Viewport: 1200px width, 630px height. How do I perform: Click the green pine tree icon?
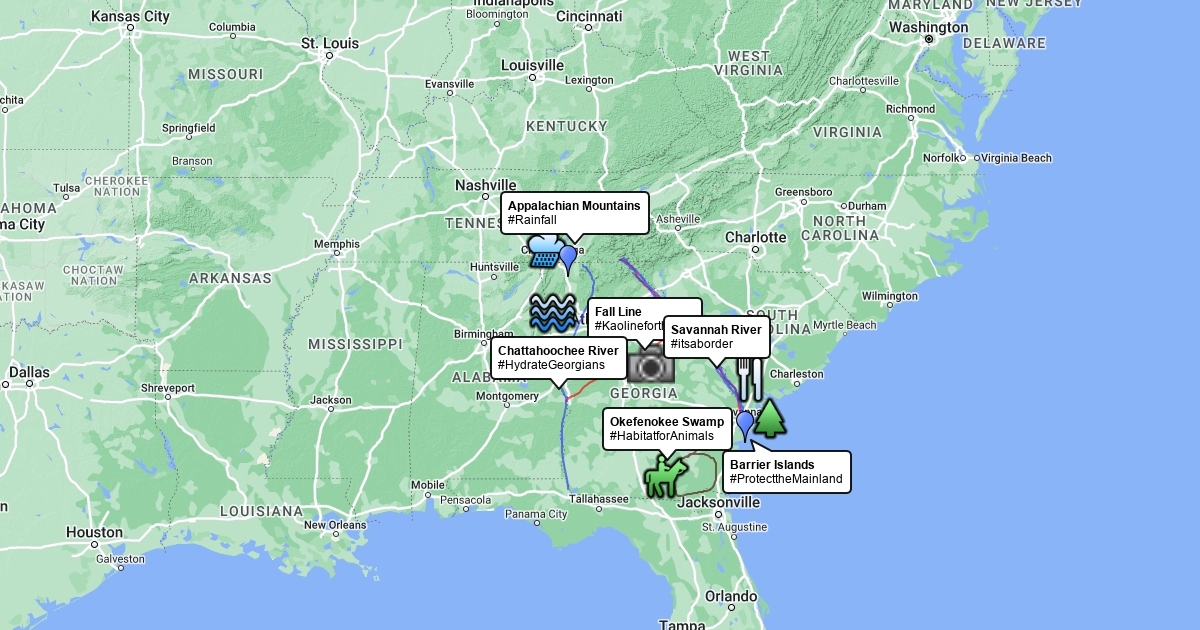click(770, 418)
